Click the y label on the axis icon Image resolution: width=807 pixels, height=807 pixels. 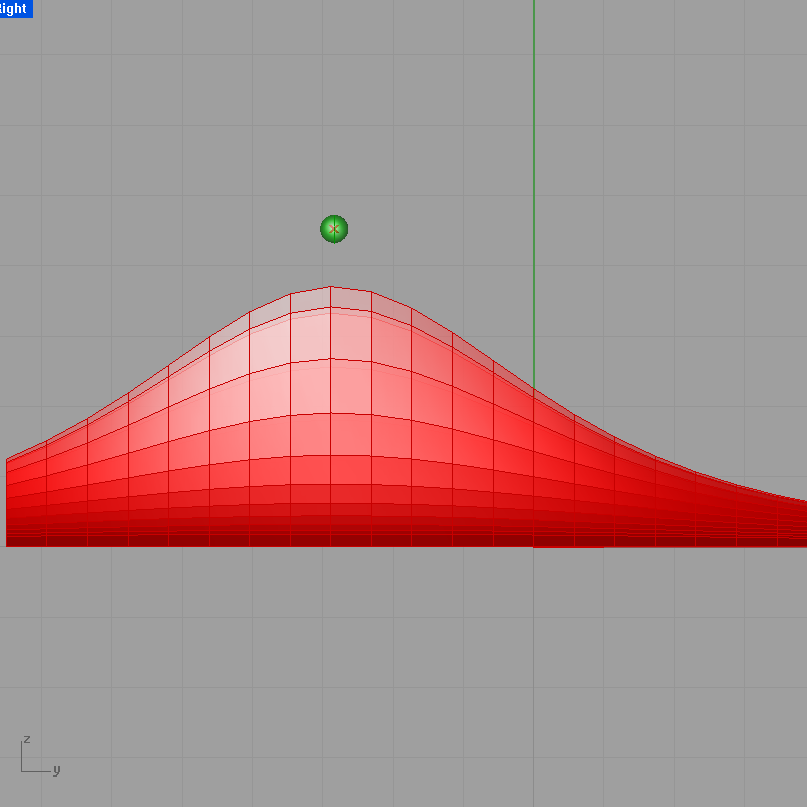point(57,770)
